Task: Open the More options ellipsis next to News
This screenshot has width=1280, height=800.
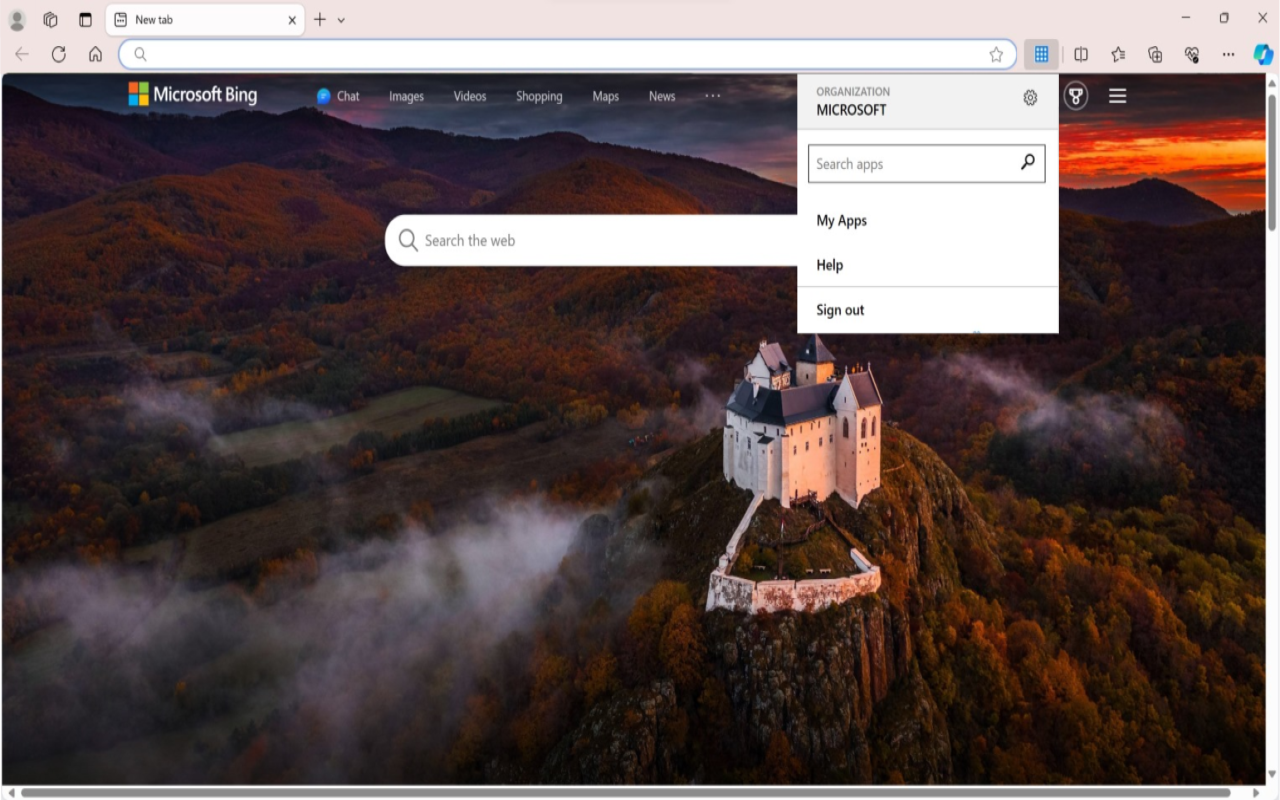Action: point(712,96)
